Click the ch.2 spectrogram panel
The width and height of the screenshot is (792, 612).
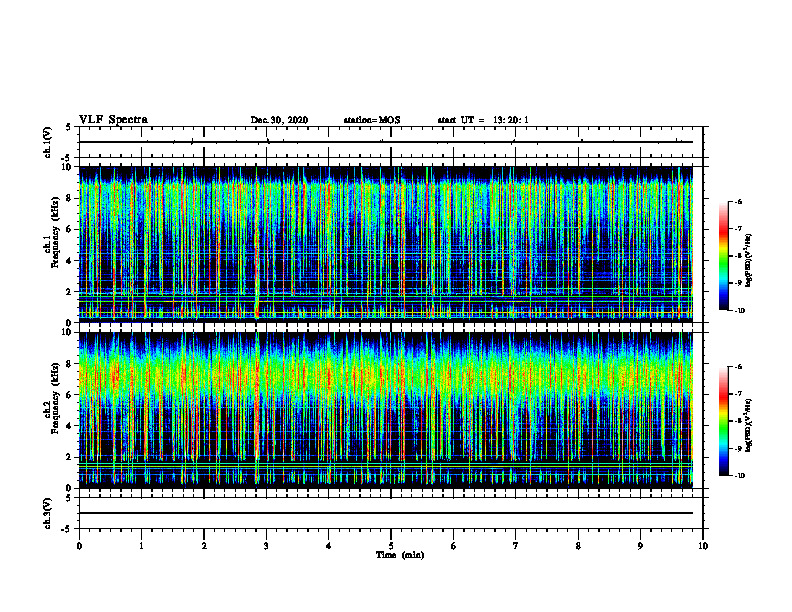[386, 410]
